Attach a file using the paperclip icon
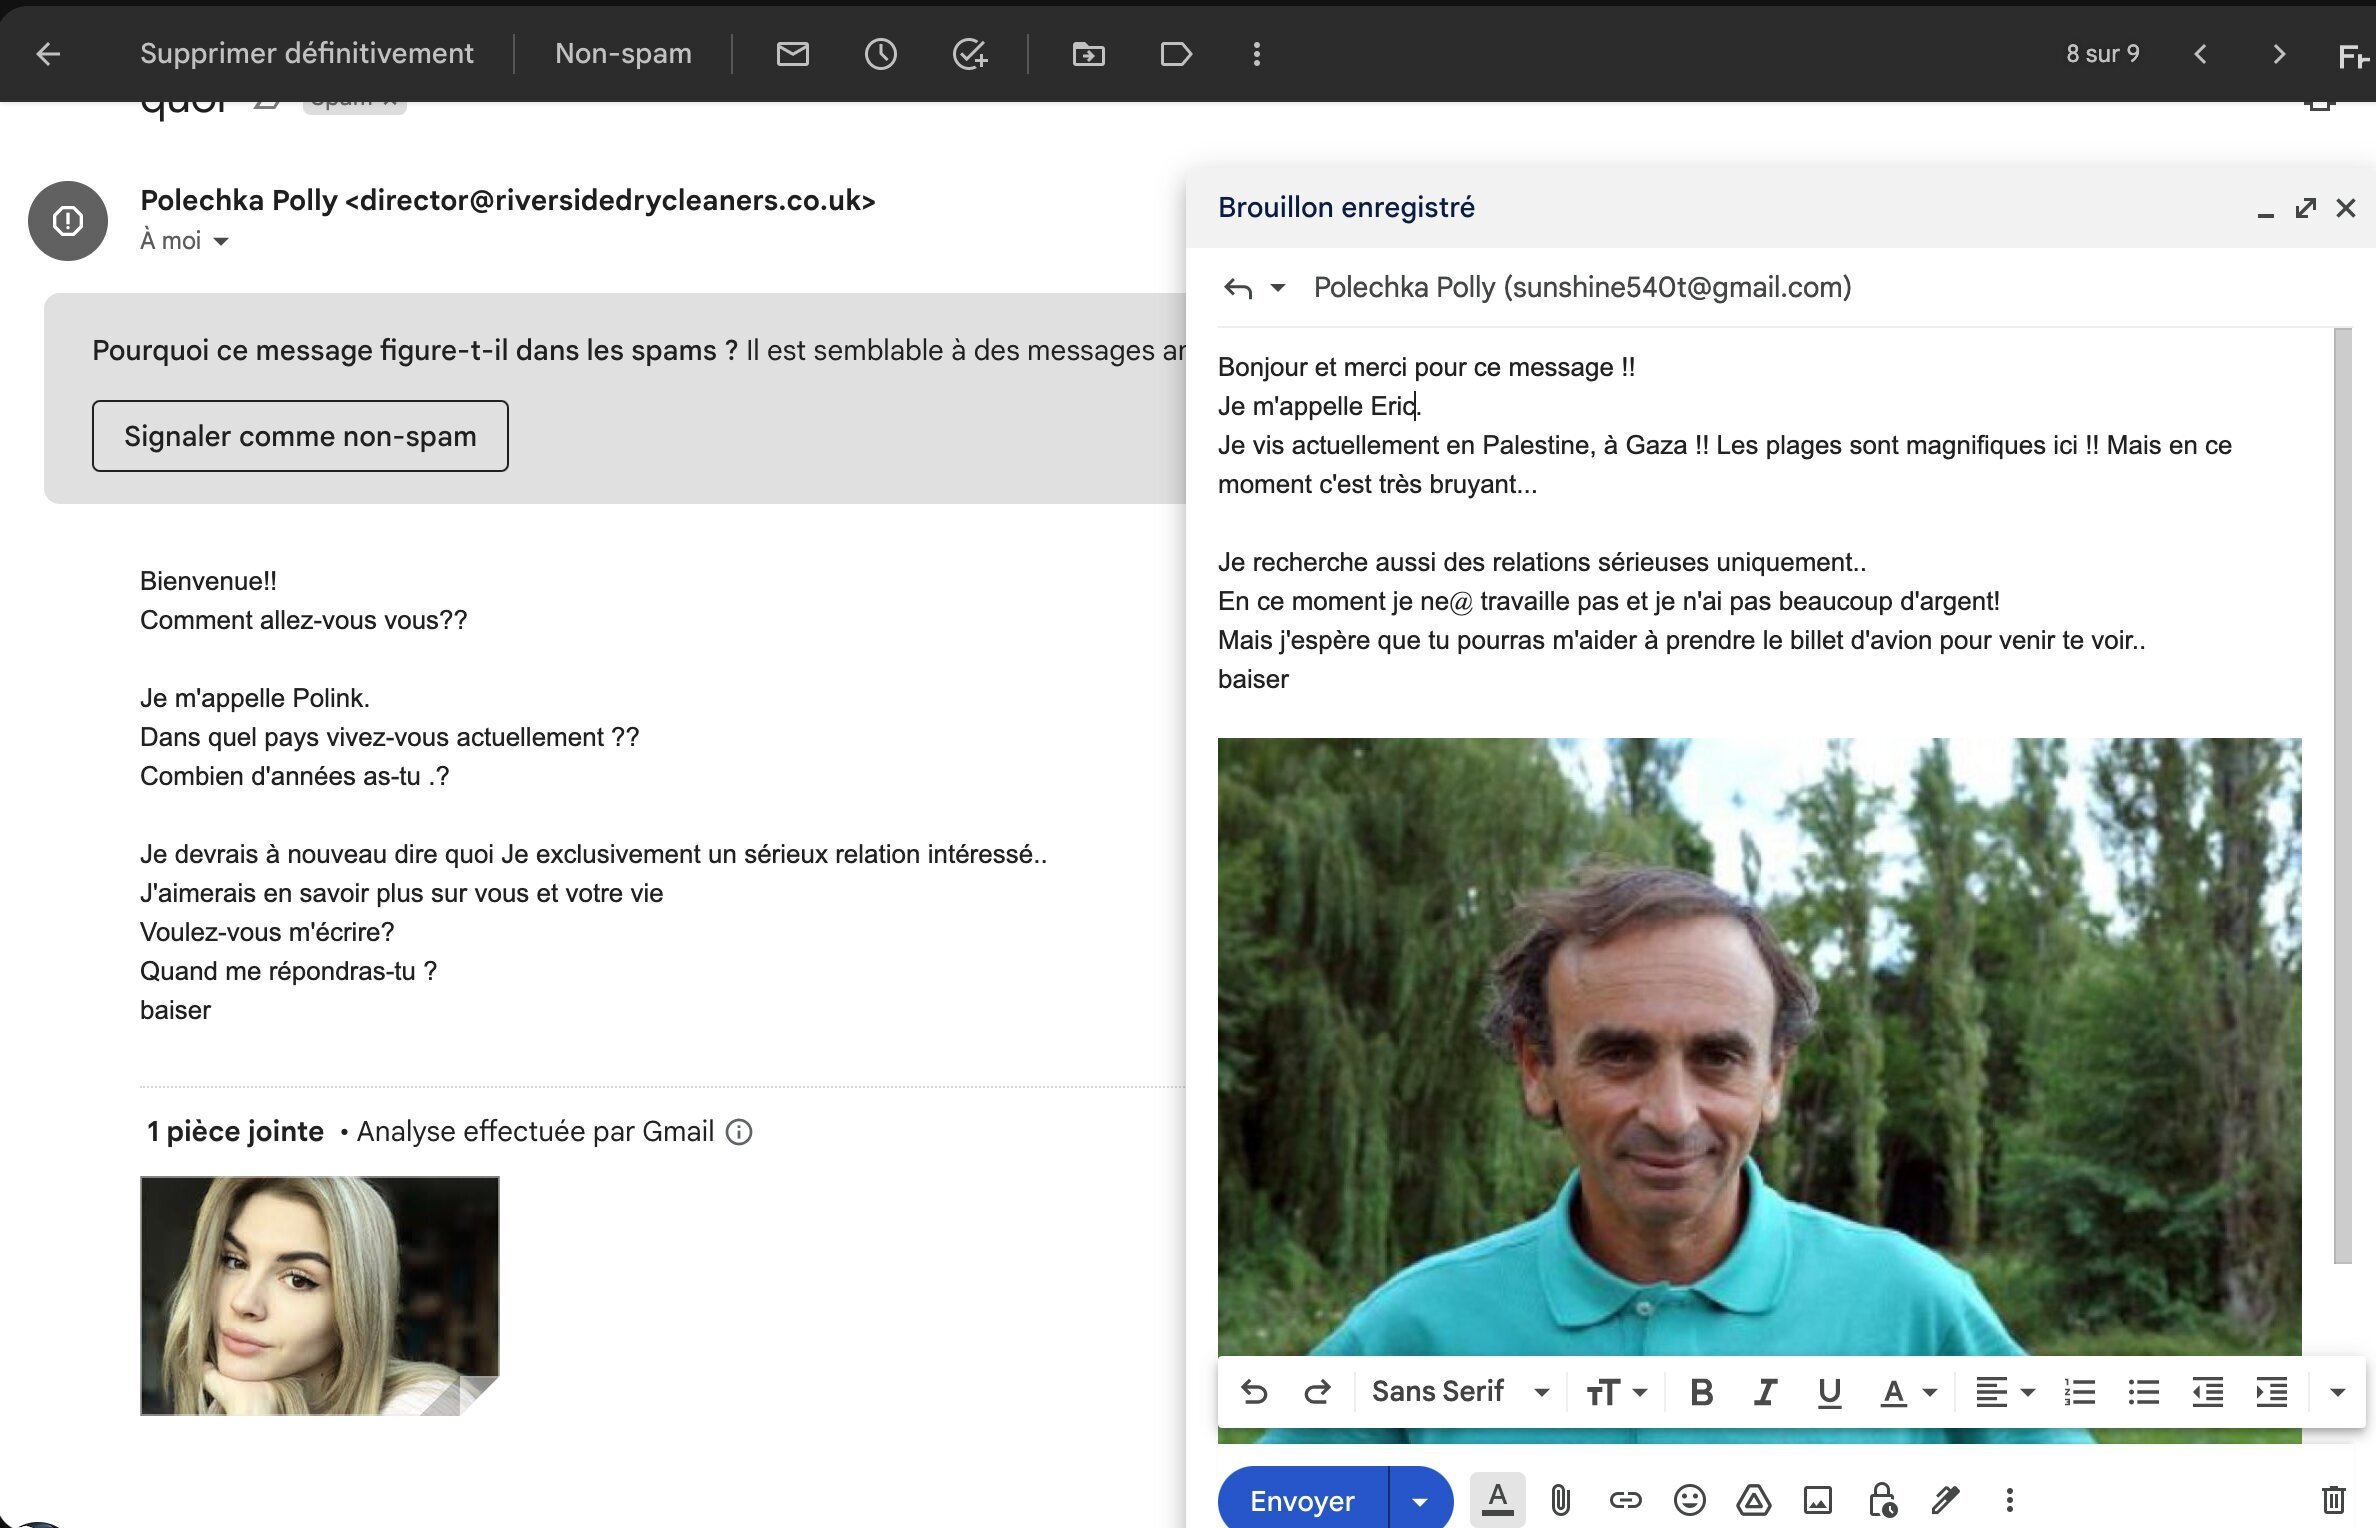2376x1528 pixels. (x=1560, y=1500)
